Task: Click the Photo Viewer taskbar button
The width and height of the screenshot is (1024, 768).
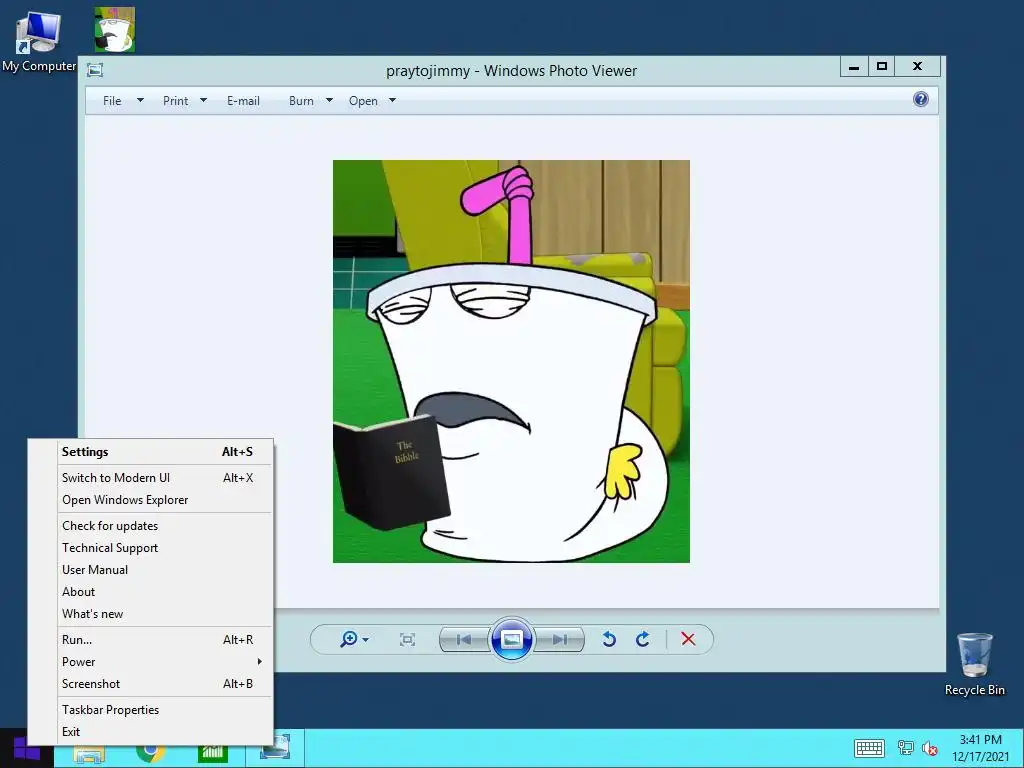Action: click(275, 748)
